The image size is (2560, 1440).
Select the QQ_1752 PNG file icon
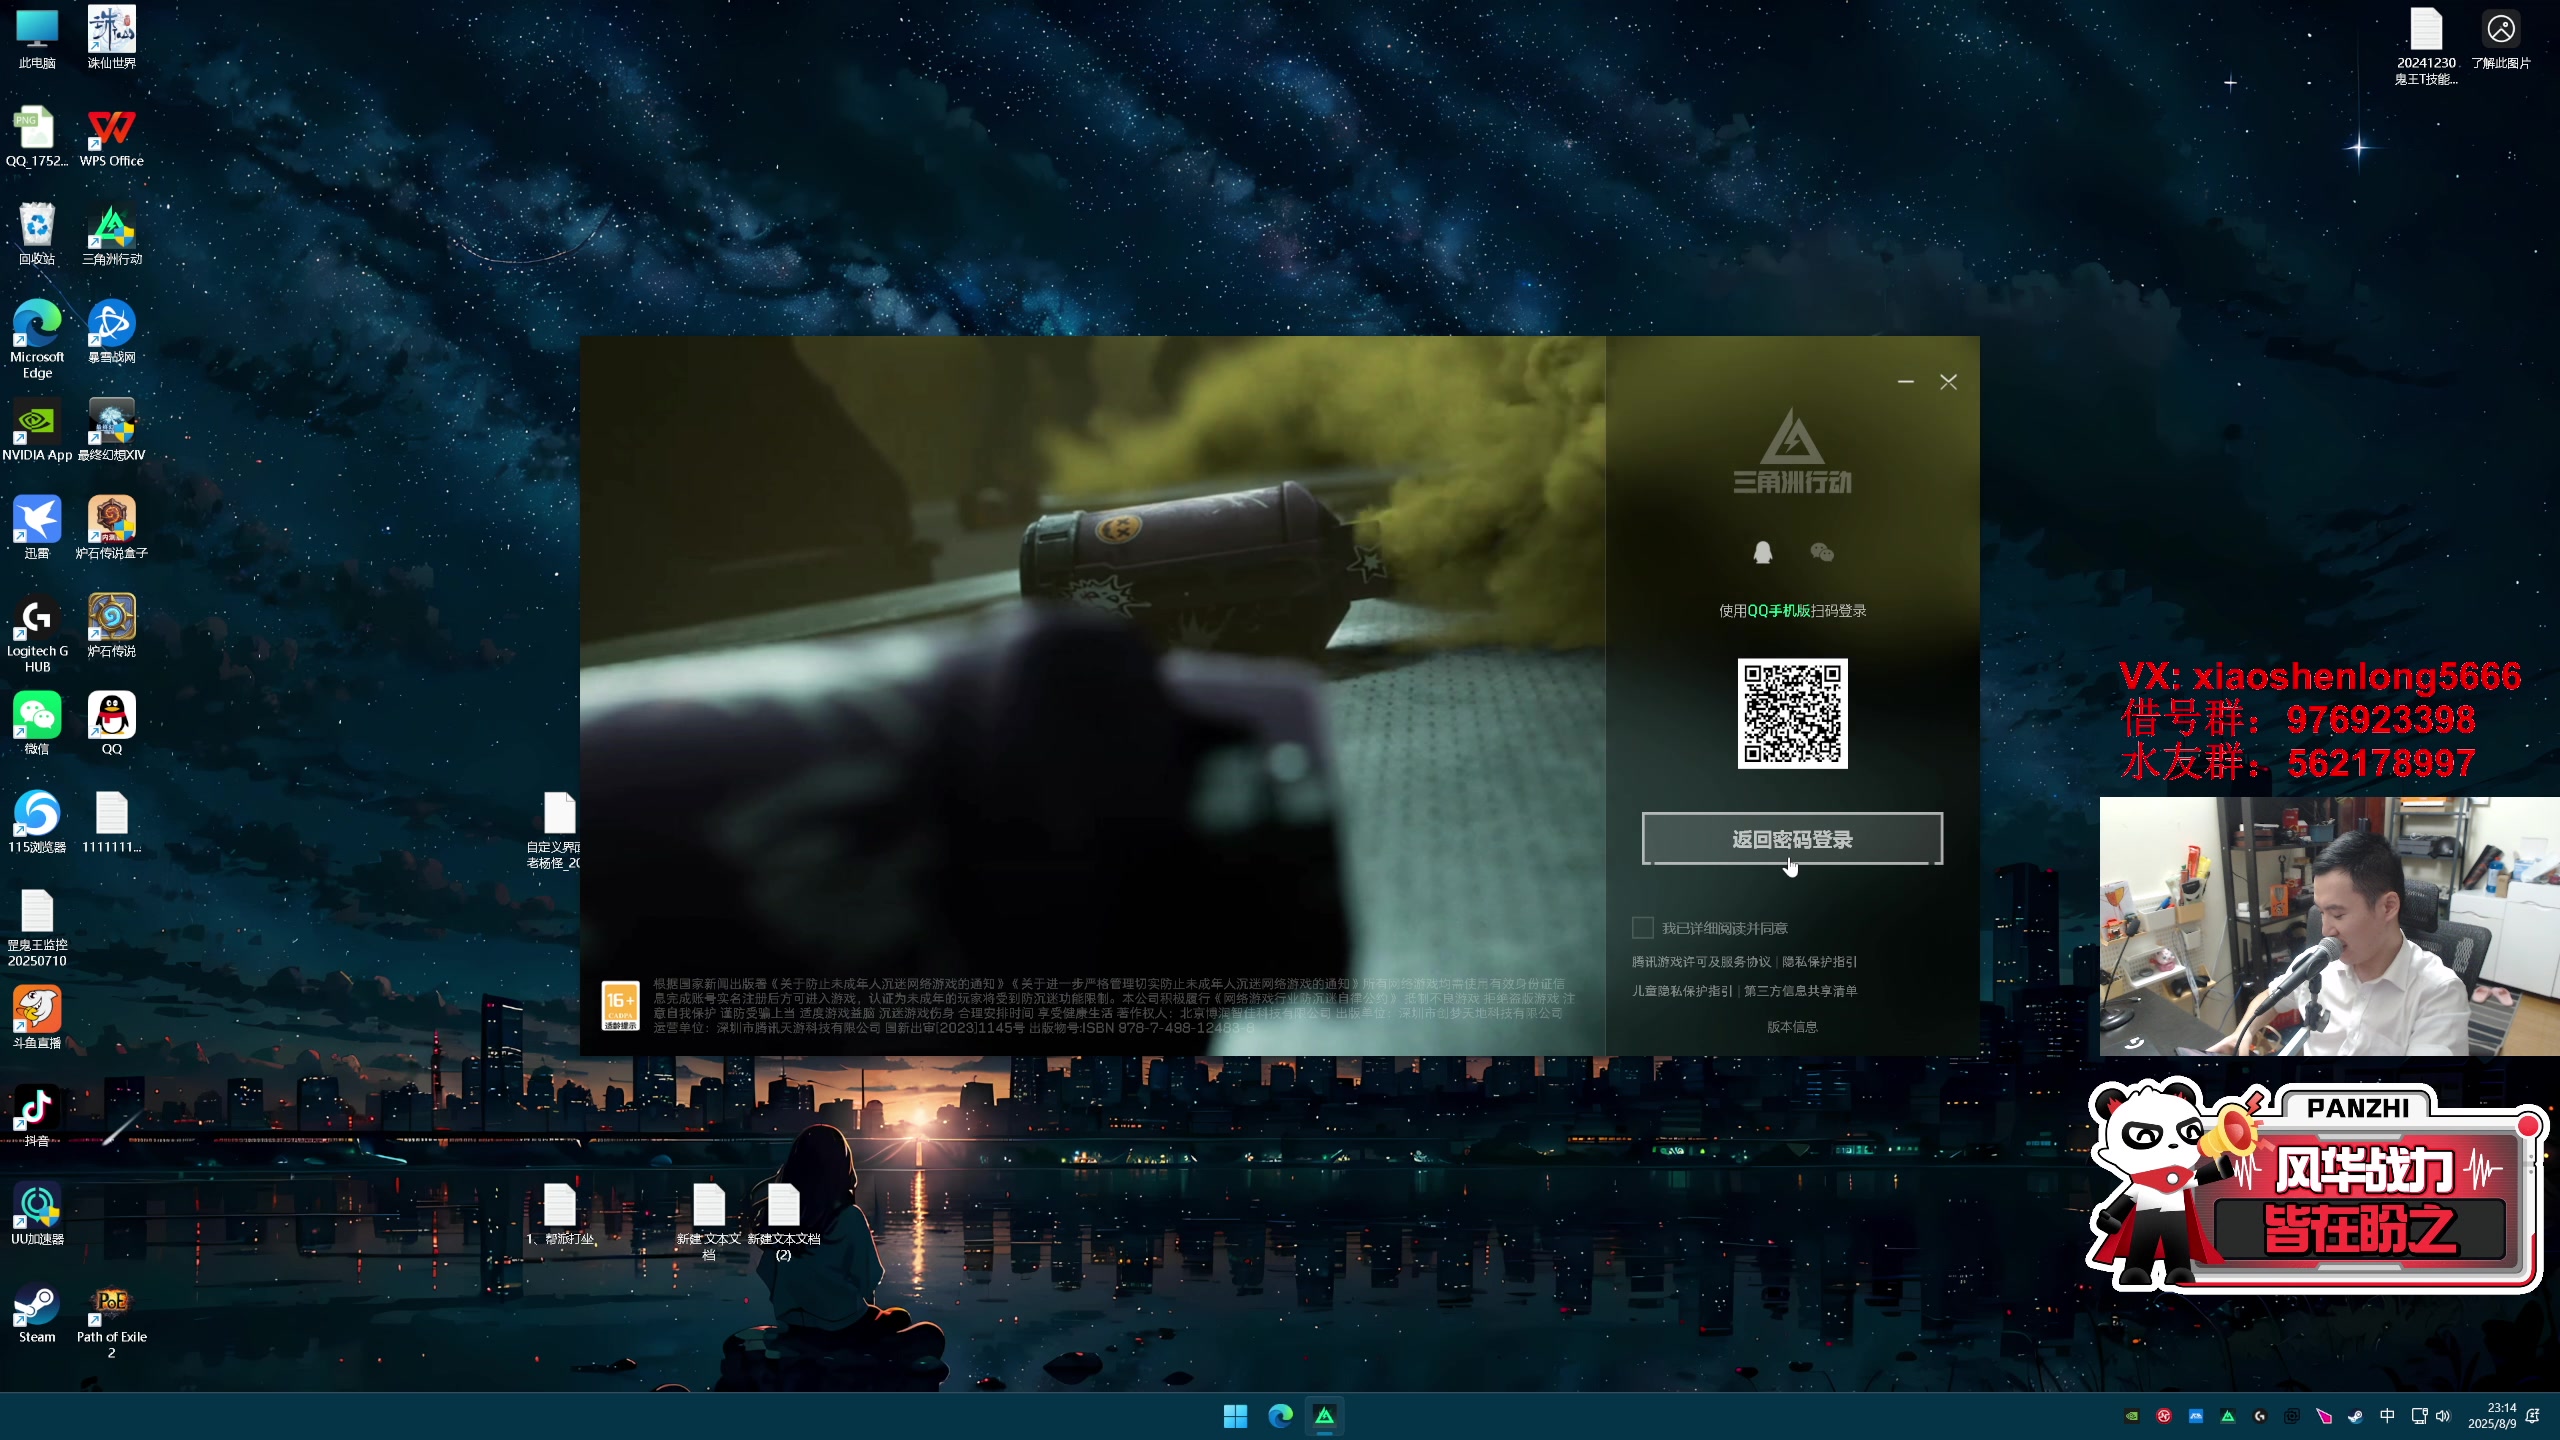pyautogui.click(x=37, y=136)
